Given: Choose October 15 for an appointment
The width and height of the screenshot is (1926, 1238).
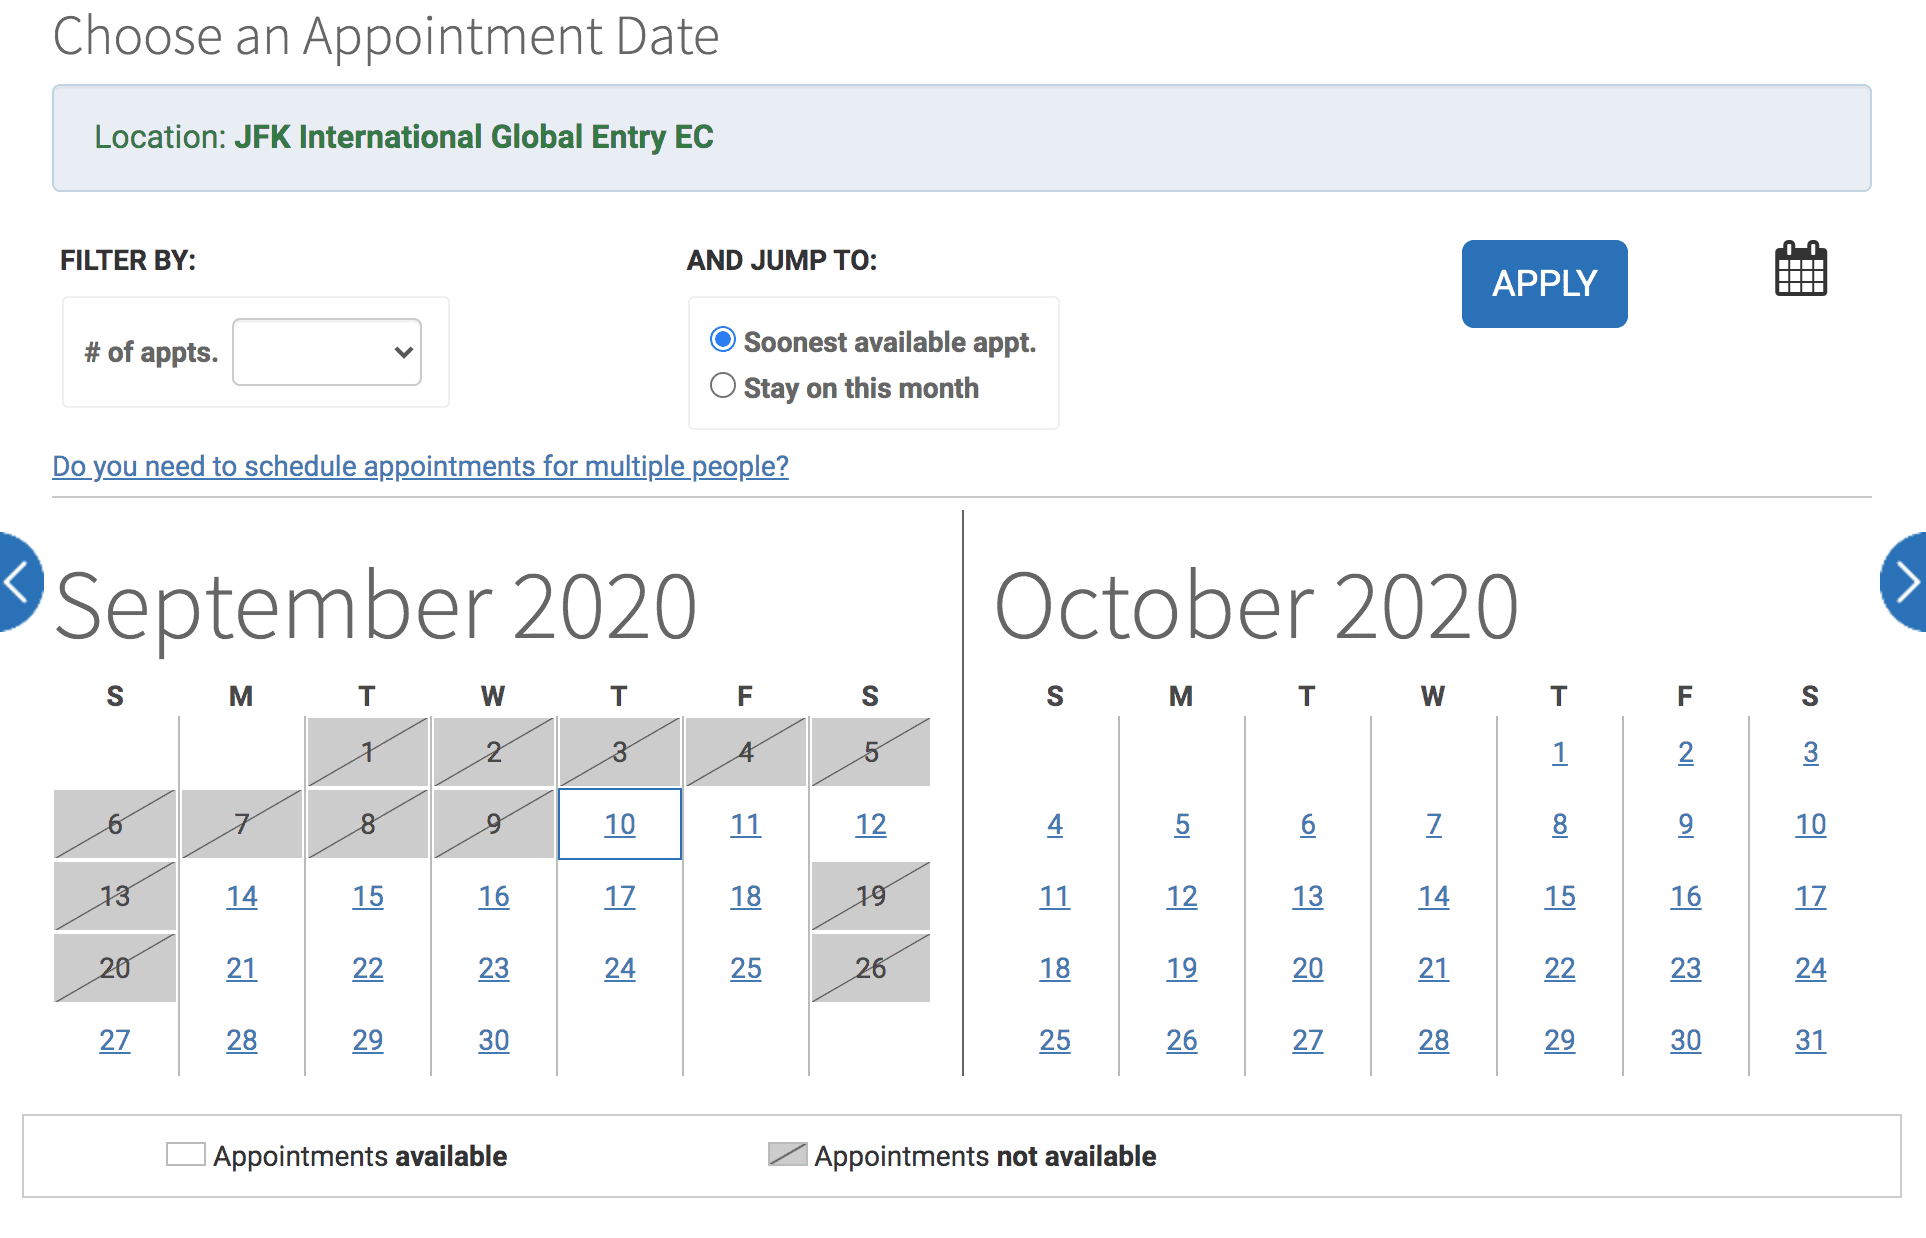Looking at the screenshot, I should click(1559, 896).
